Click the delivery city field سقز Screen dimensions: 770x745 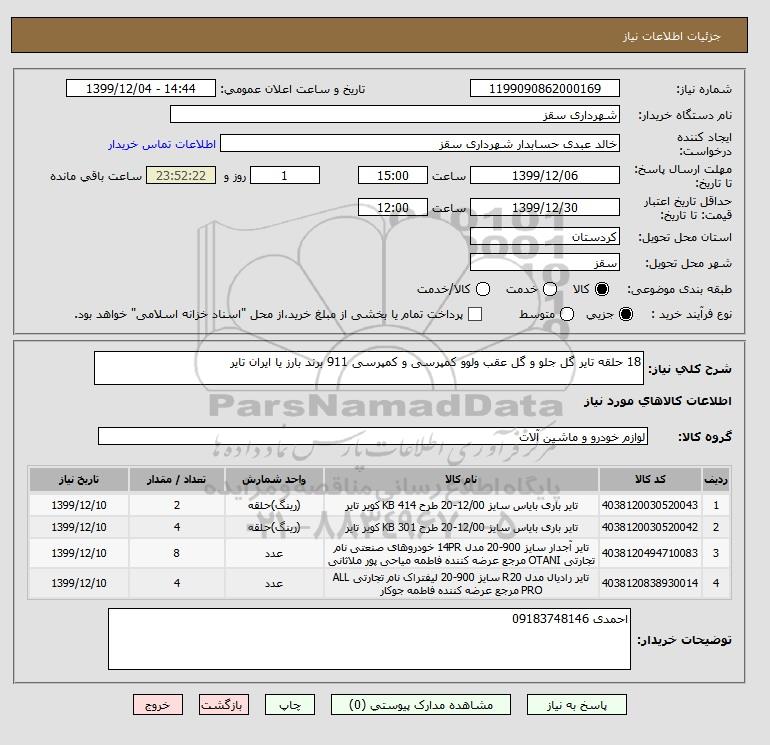545,262
